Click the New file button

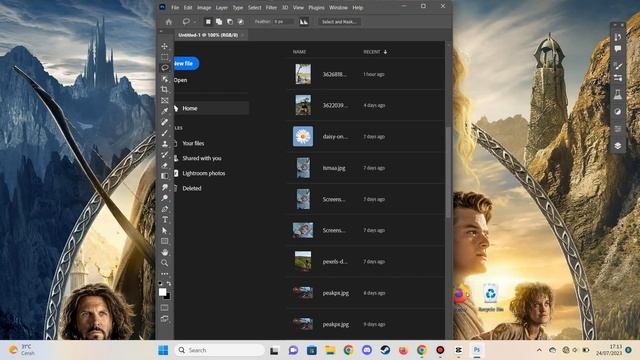pos(186,64)
